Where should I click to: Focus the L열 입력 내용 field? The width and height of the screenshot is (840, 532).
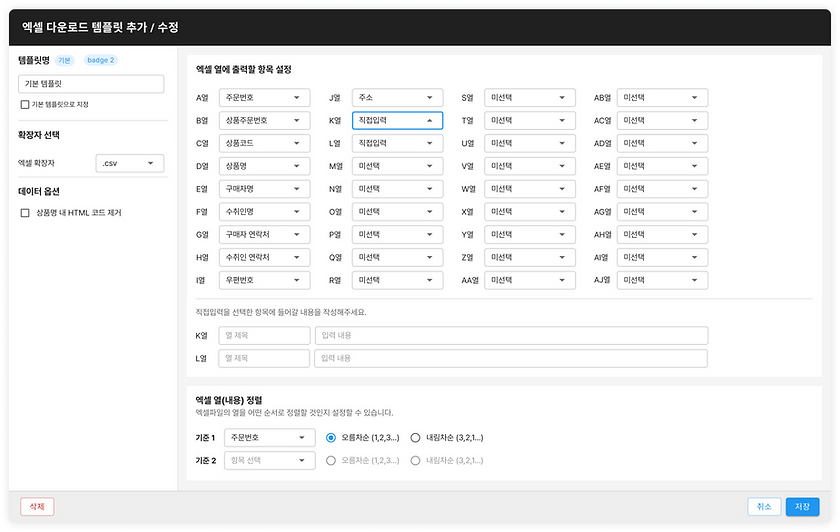click(x=511, y=358)
